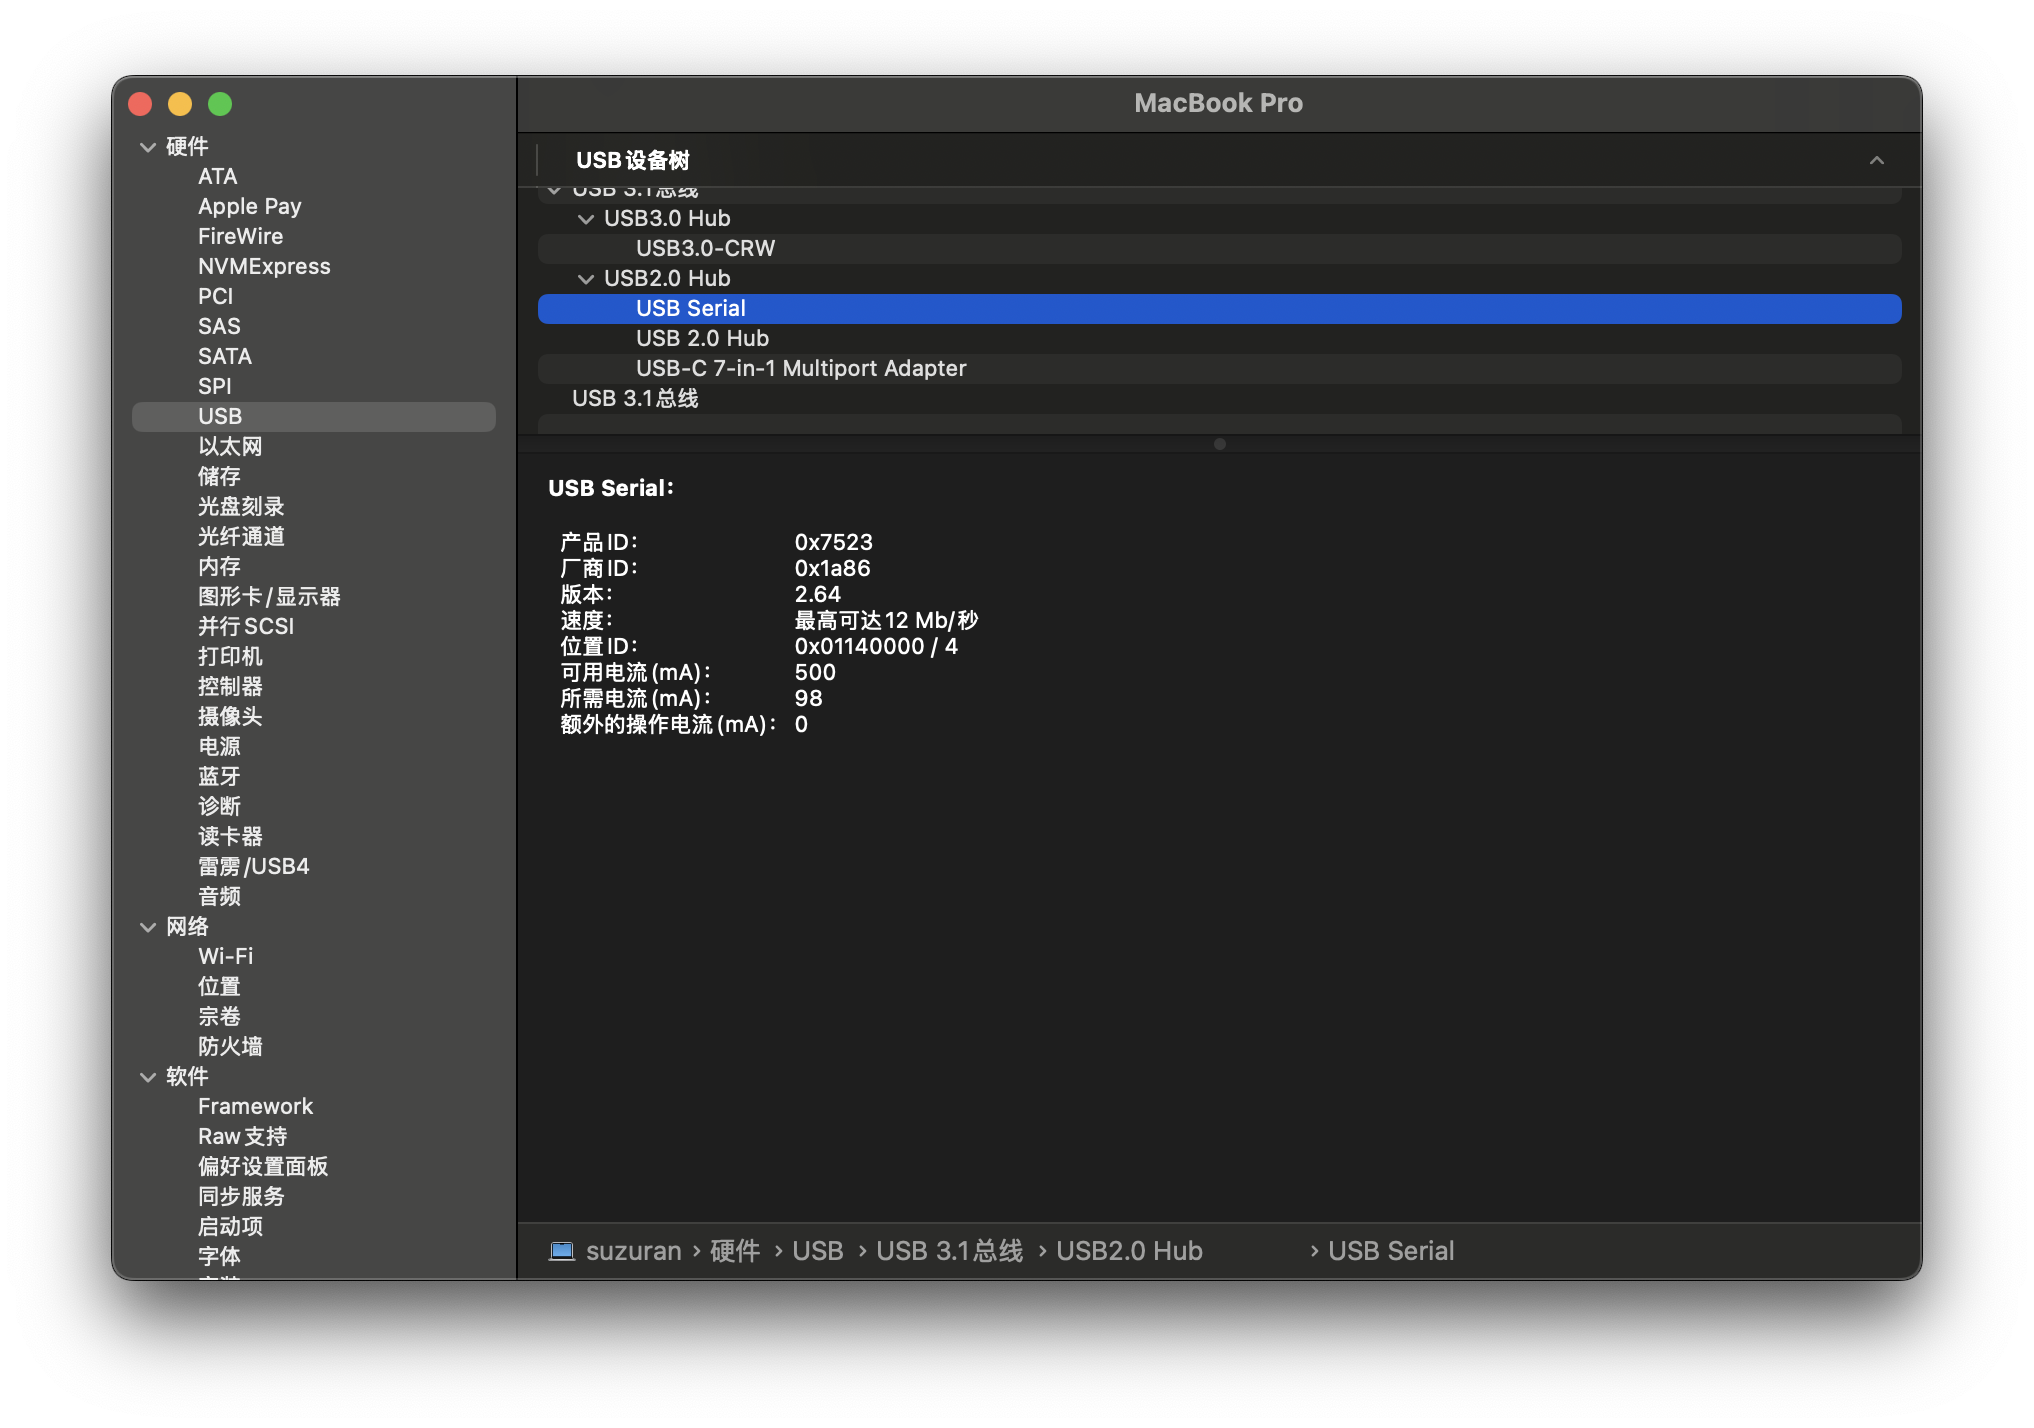
Task: Select USB-C 7-in-1 Multiport Adapter row
Action: pos(1219,369)
